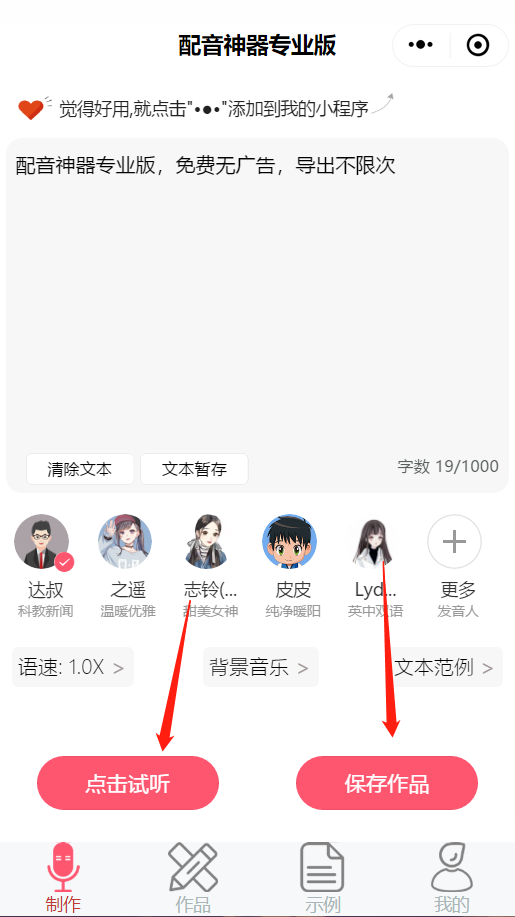Switch to the 作品 tab
Image resolution: width=515 pixels, height=917 pixels.
(193, 878)
